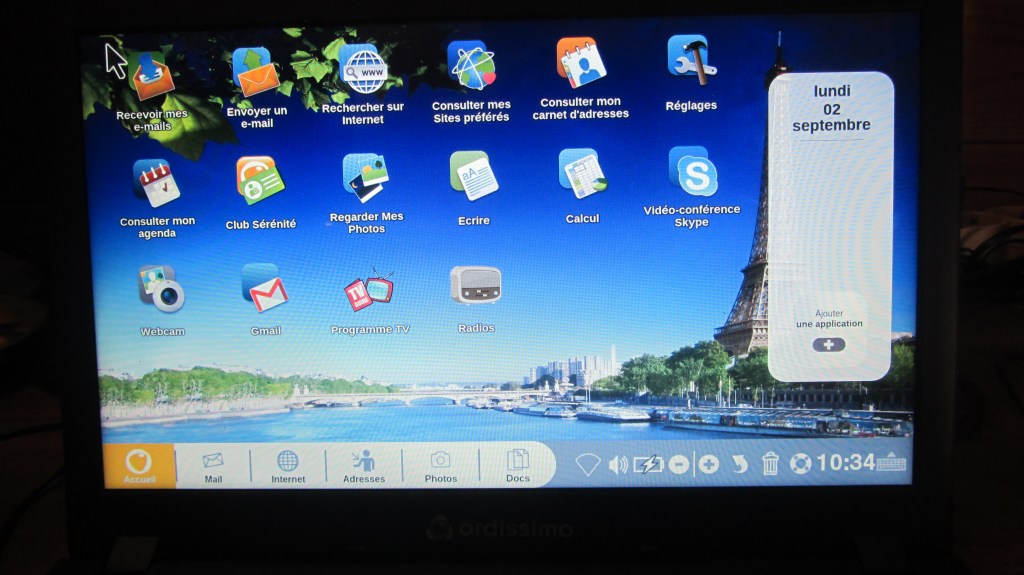Switch to the Docs tab
This screenshot has width=1024, height=575.
click(517, 465)
